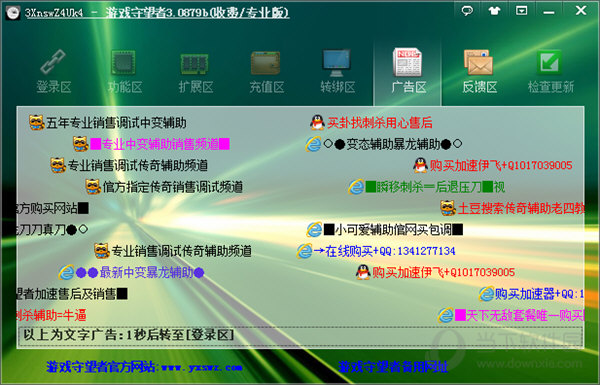Viewport: 600px width, 385px height.
Task: Click cat icon beside 五年专业销售调试中变辅助
Action: (x=37, y=123)
